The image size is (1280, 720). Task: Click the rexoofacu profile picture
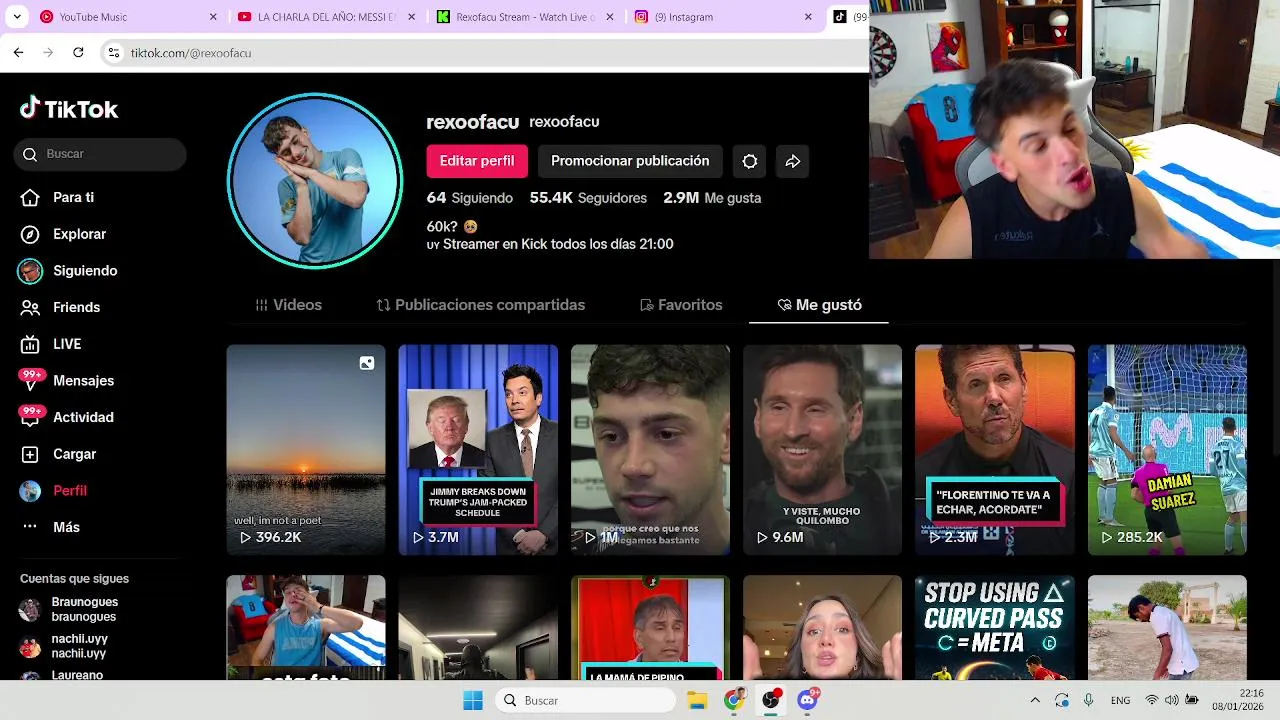pyautogui.click(x=315, y=181)
